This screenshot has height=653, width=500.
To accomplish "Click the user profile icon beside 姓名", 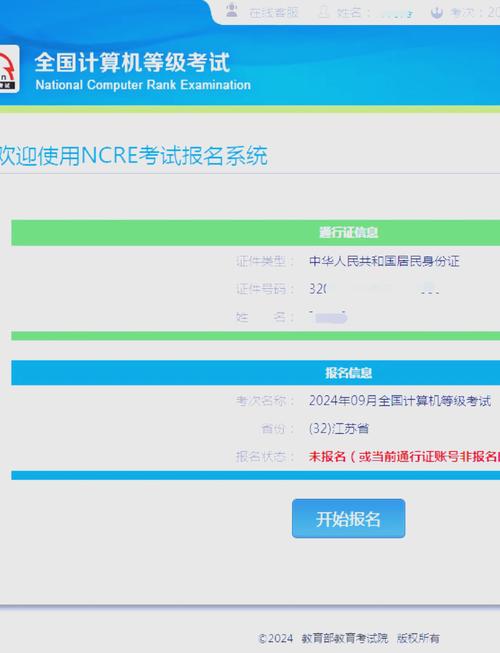I will (323, 12).
